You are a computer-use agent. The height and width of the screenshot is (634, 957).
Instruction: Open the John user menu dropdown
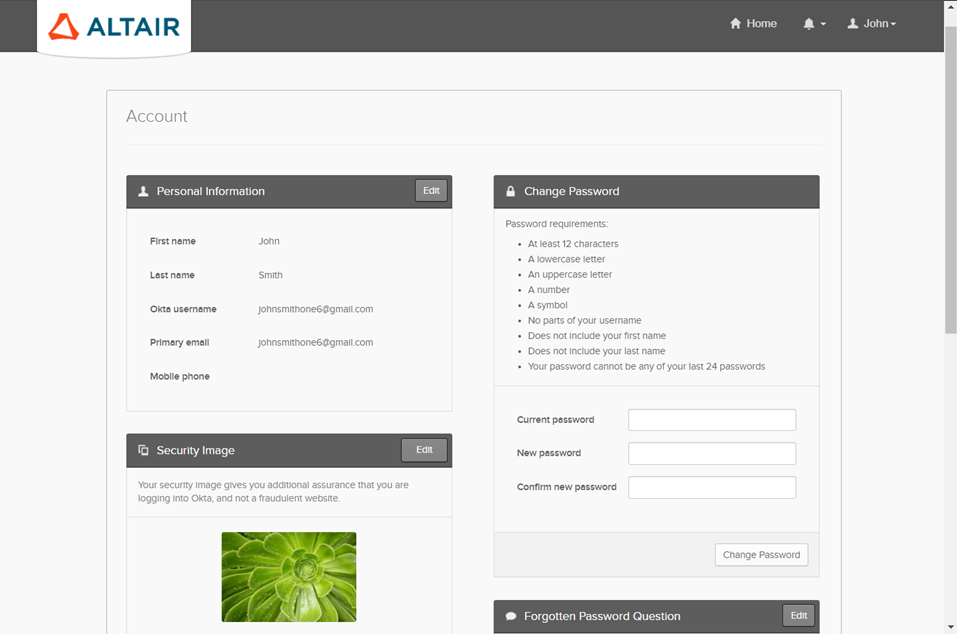tap(879, 24)
